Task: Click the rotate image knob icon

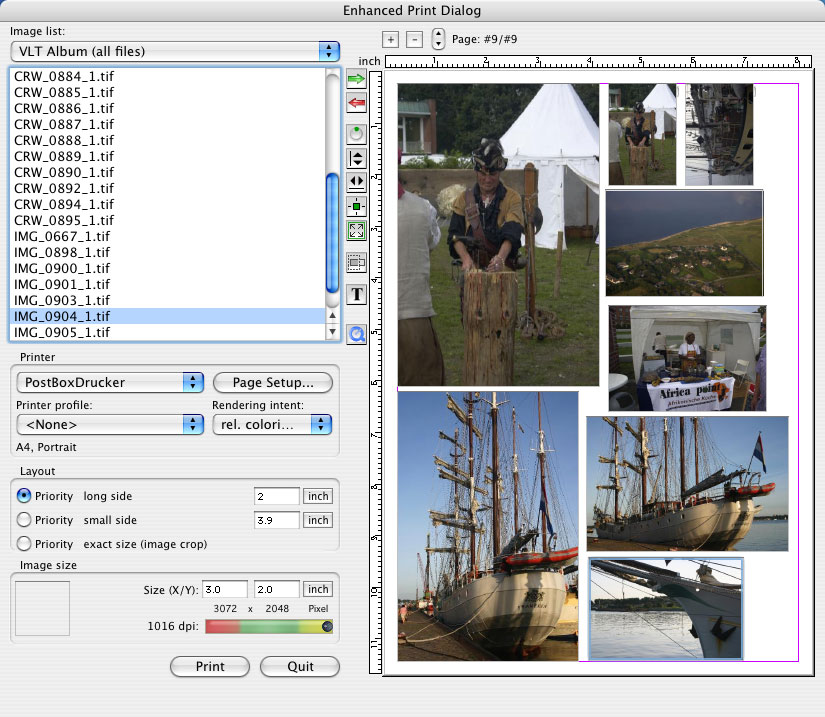Action: tap(355, 132)
